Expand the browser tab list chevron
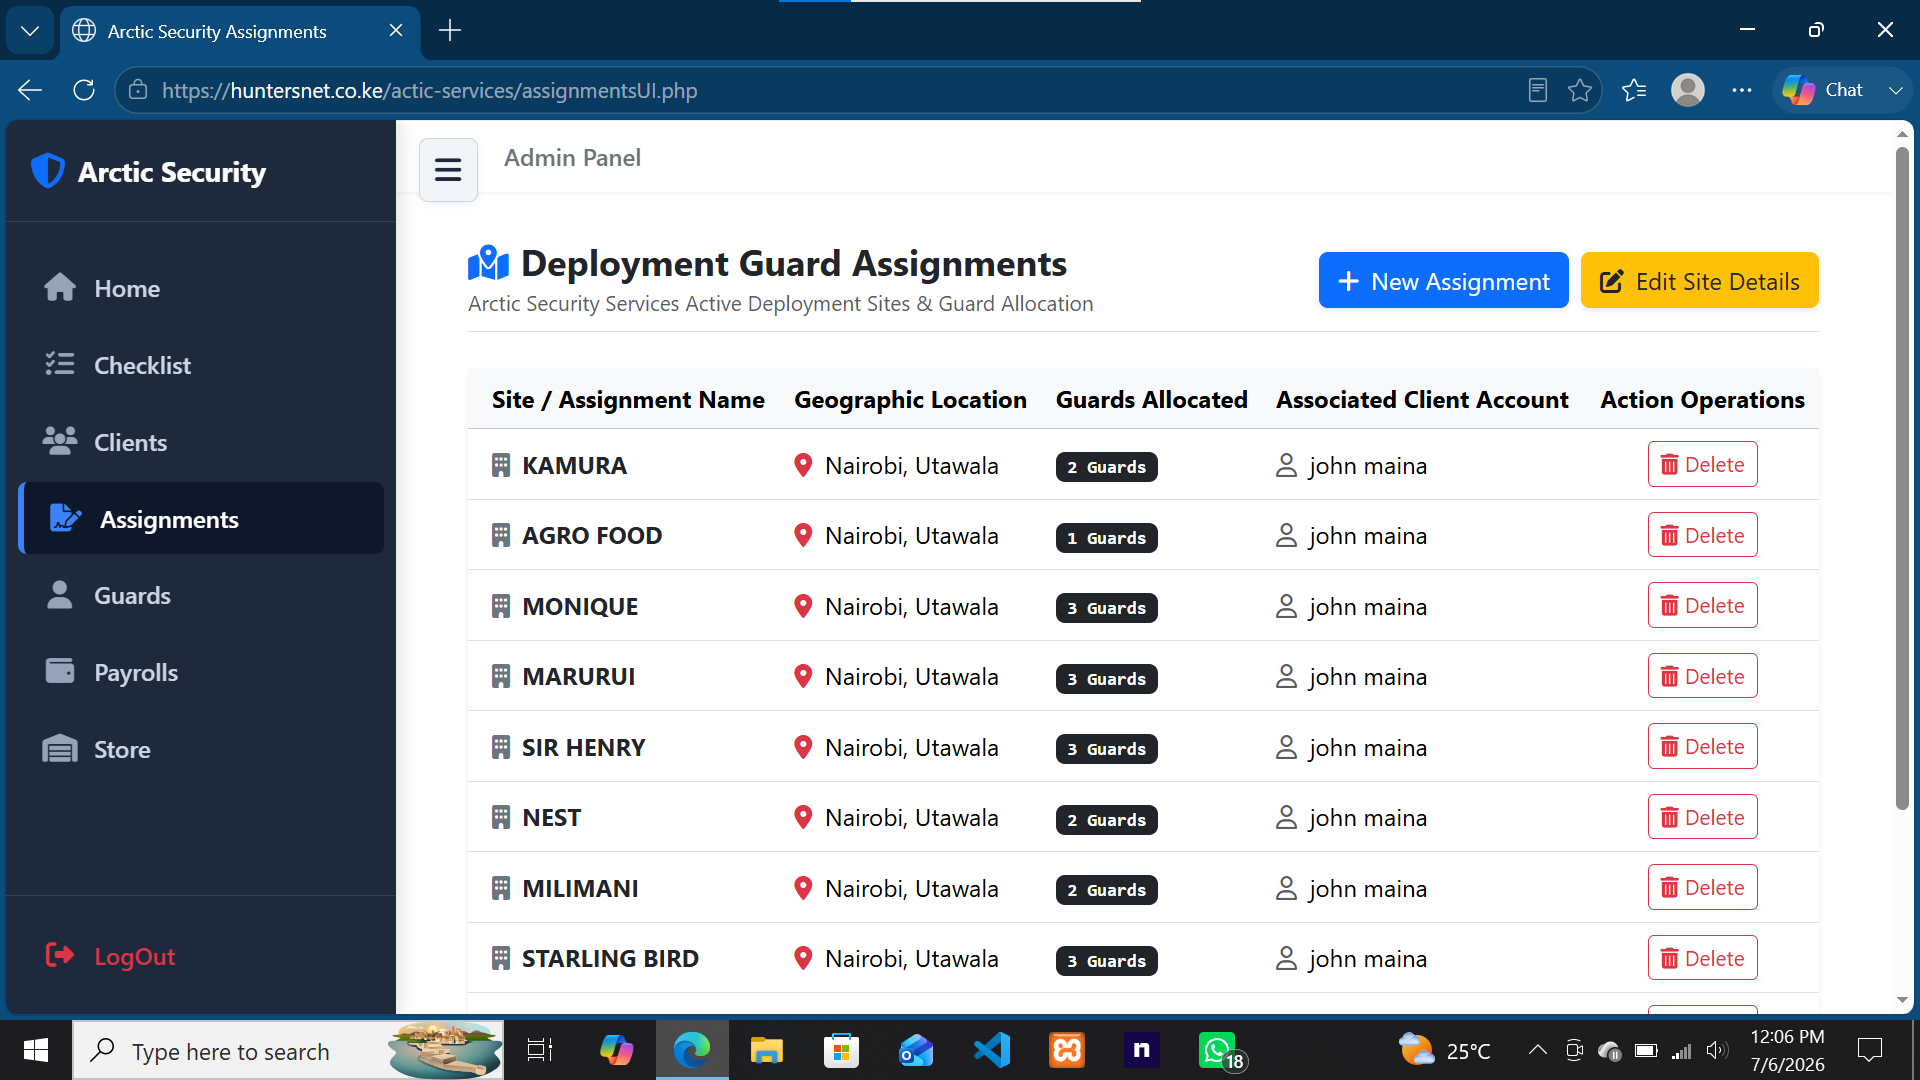The image size is (1920, 1080). point(30,30)
